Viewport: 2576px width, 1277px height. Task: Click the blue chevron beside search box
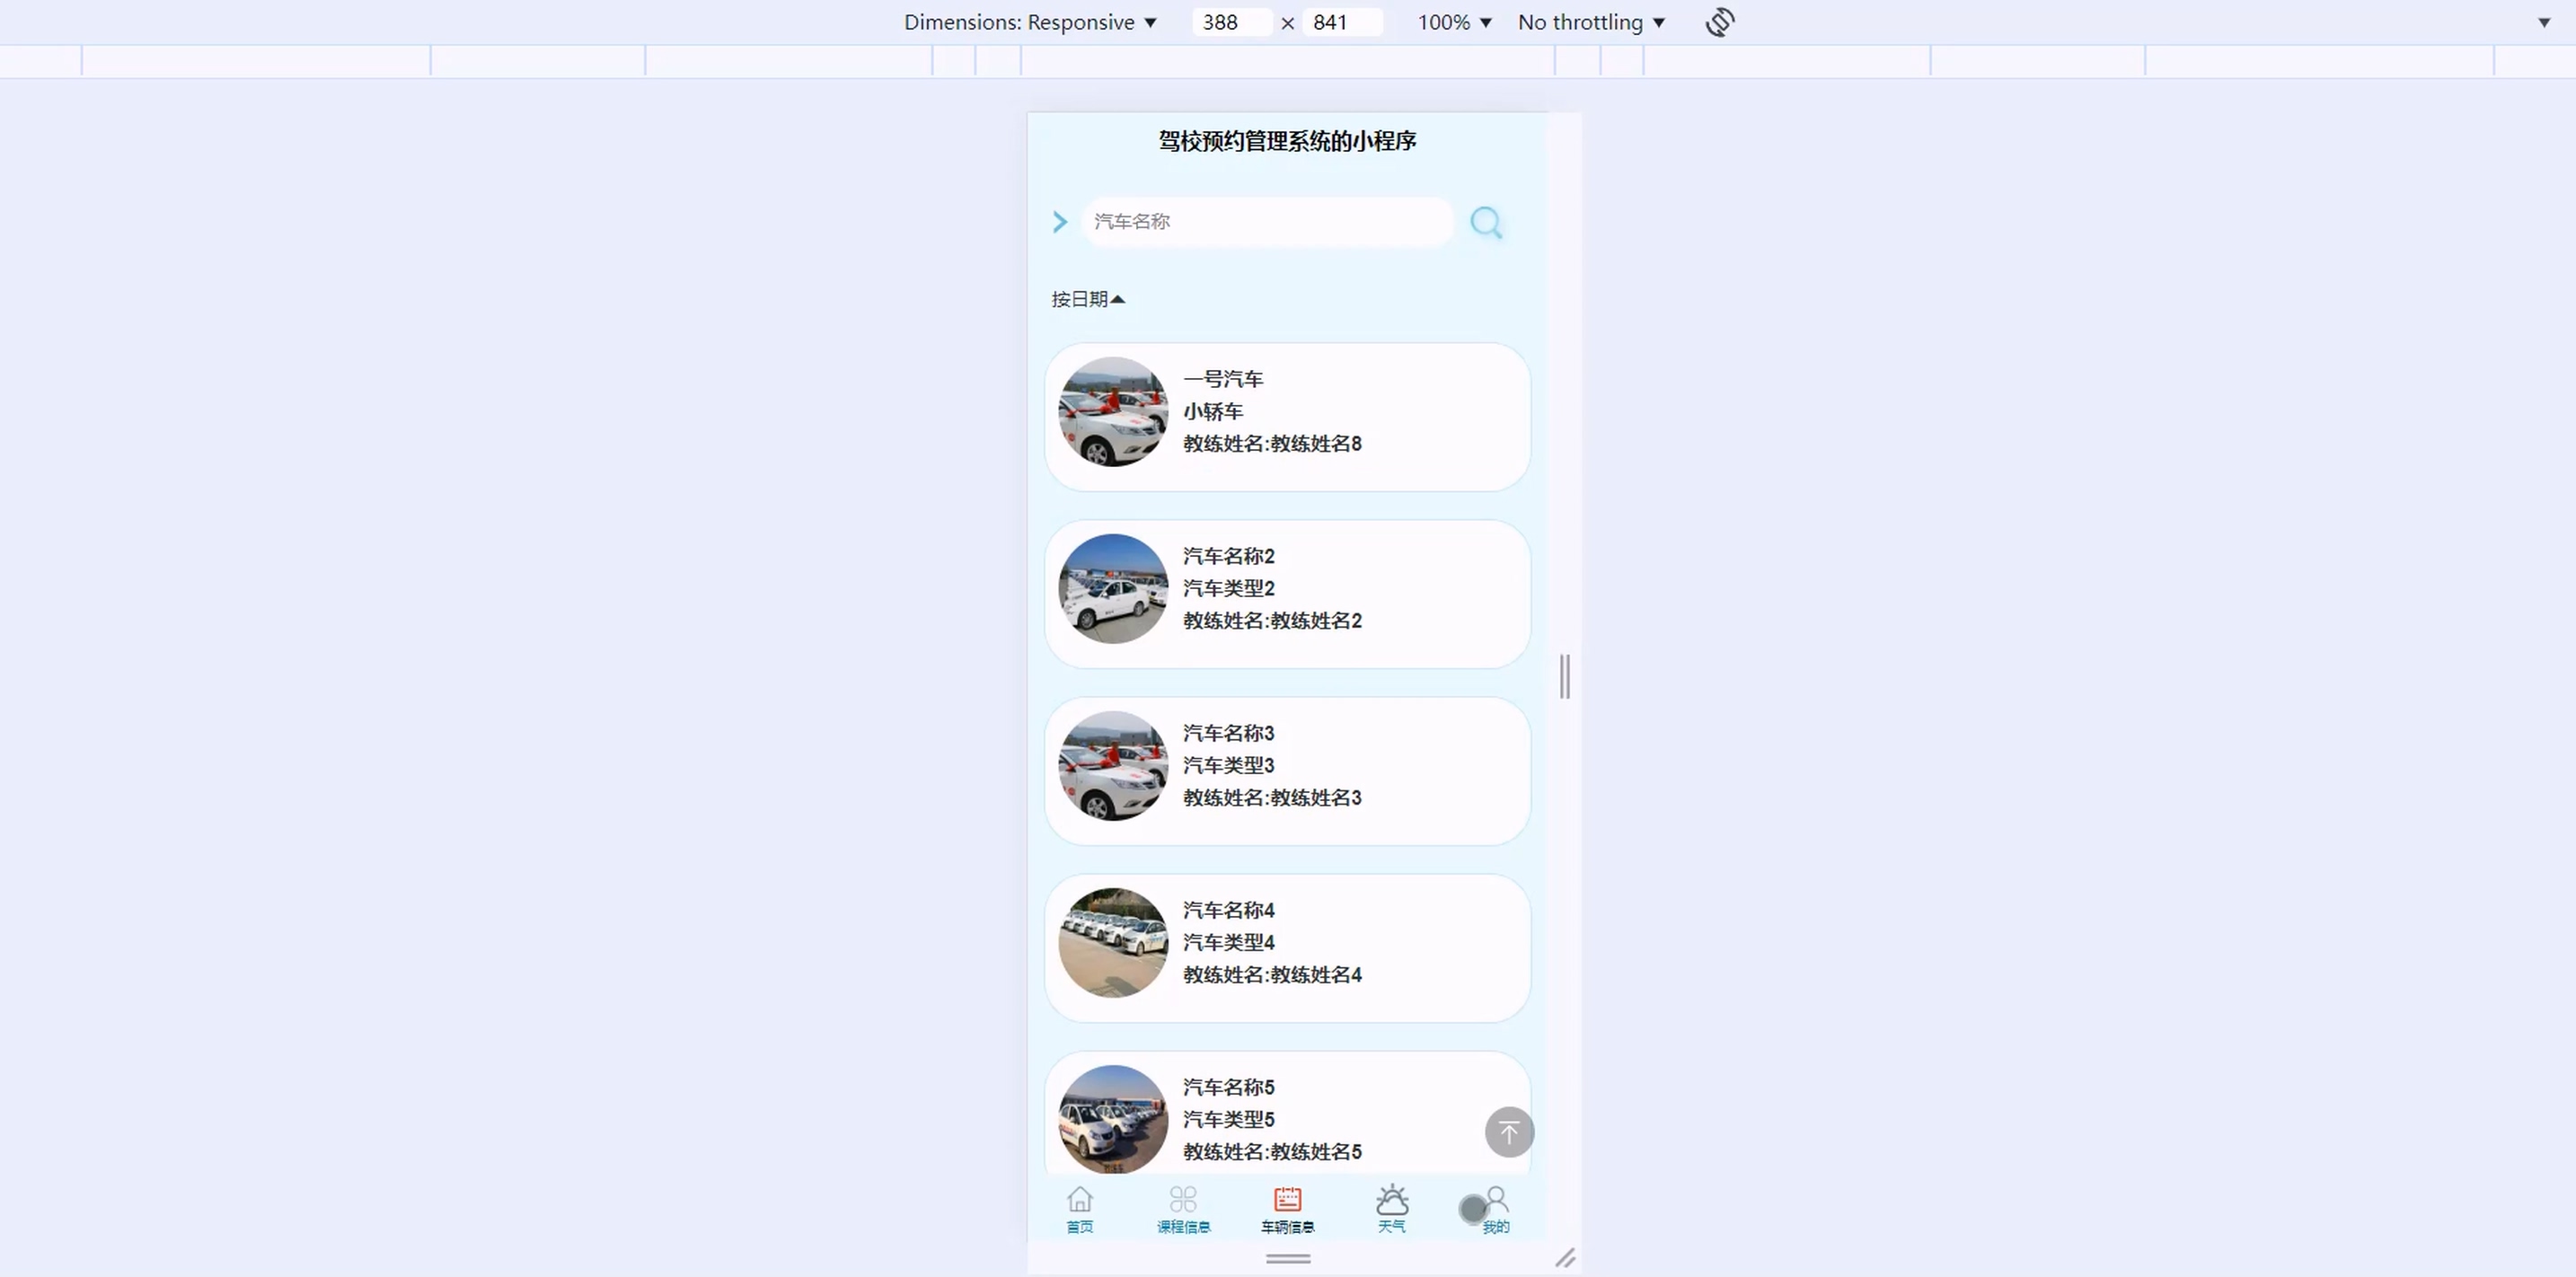1060,222
